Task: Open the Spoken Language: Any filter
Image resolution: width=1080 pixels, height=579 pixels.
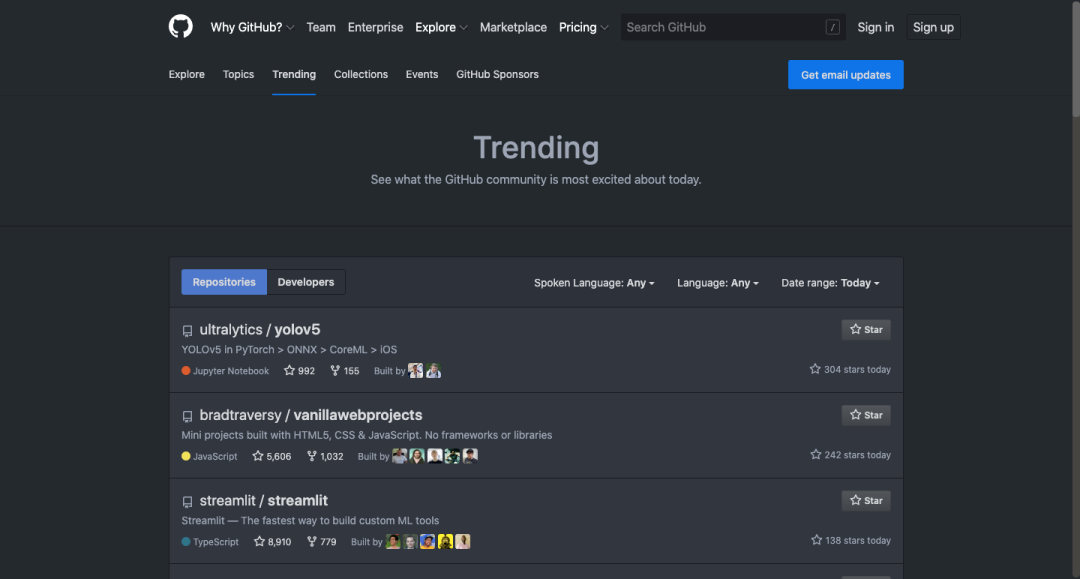Action: [594, 283]
